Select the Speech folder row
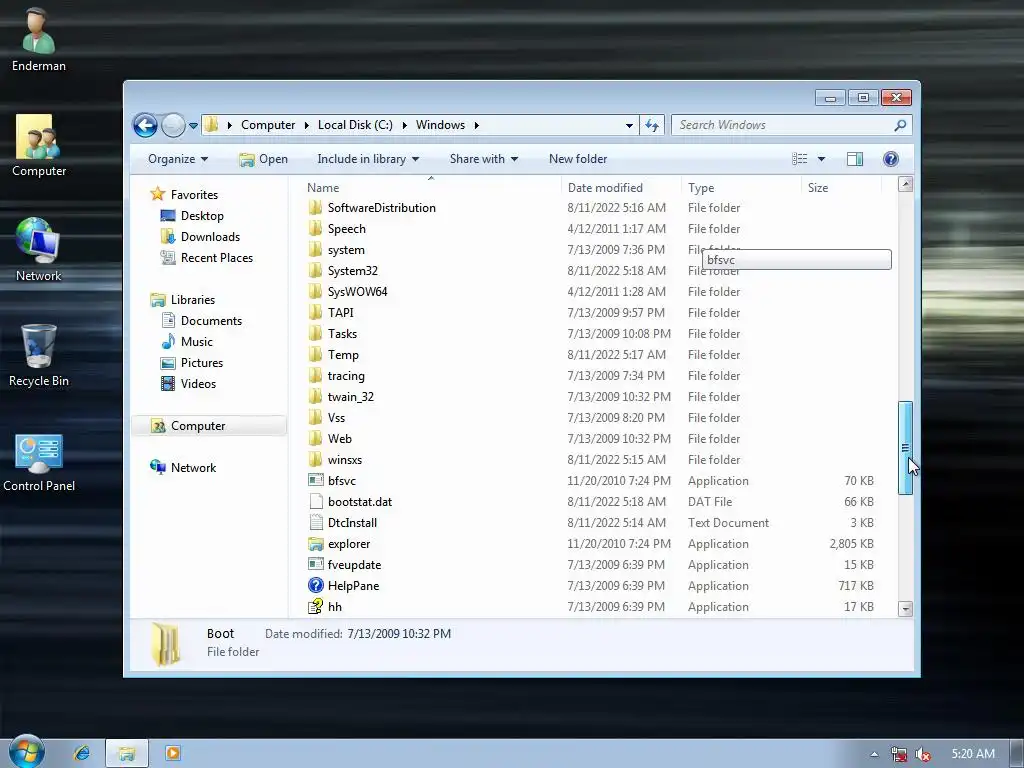 (594, 229)
